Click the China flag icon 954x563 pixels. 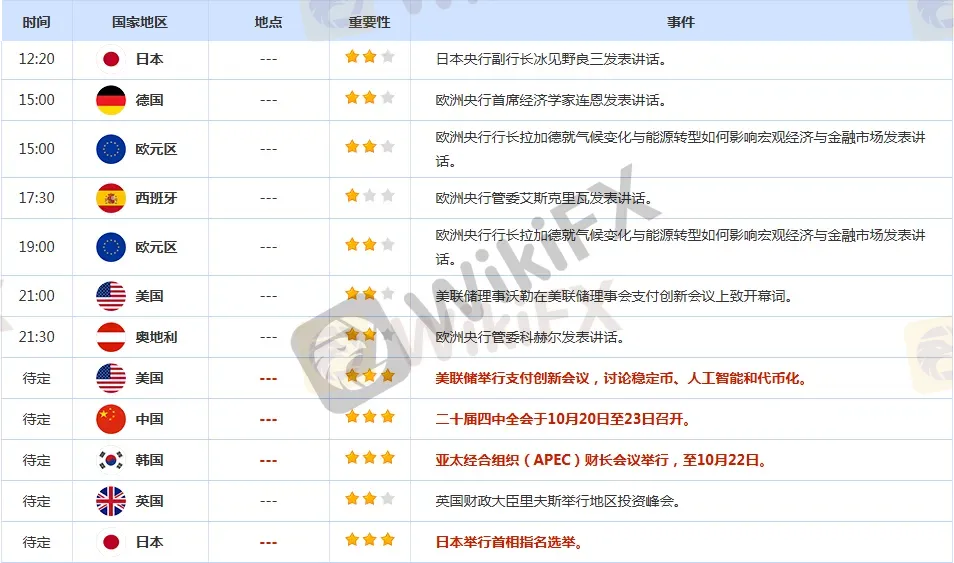click(x=111, y=419)
